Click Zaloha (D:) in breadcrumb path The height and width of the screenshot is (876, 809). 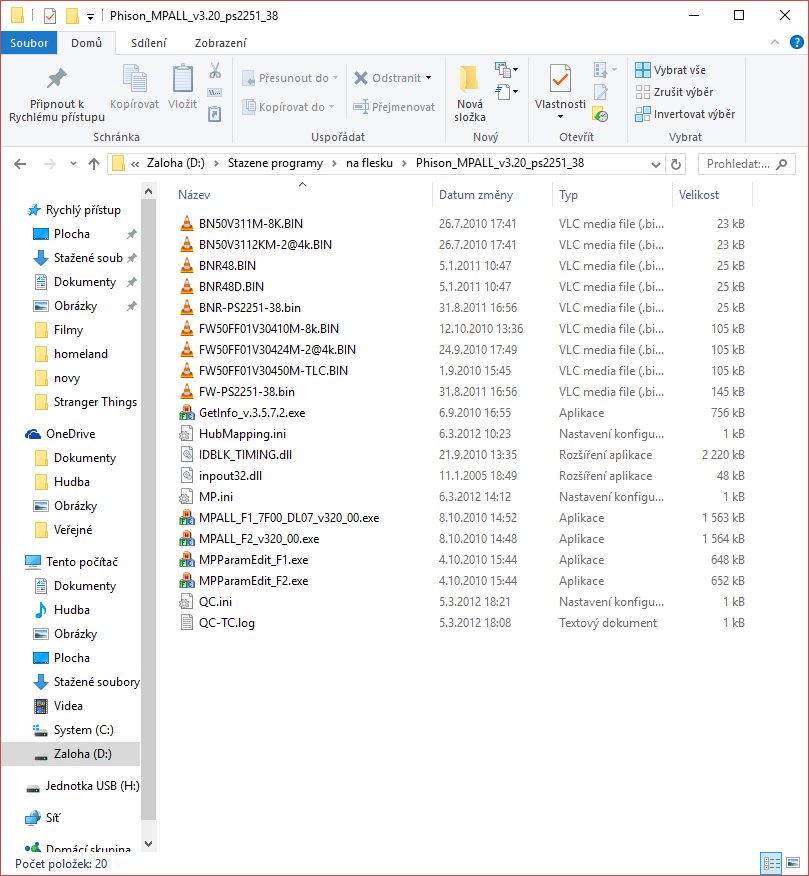[x=175, y=163]
